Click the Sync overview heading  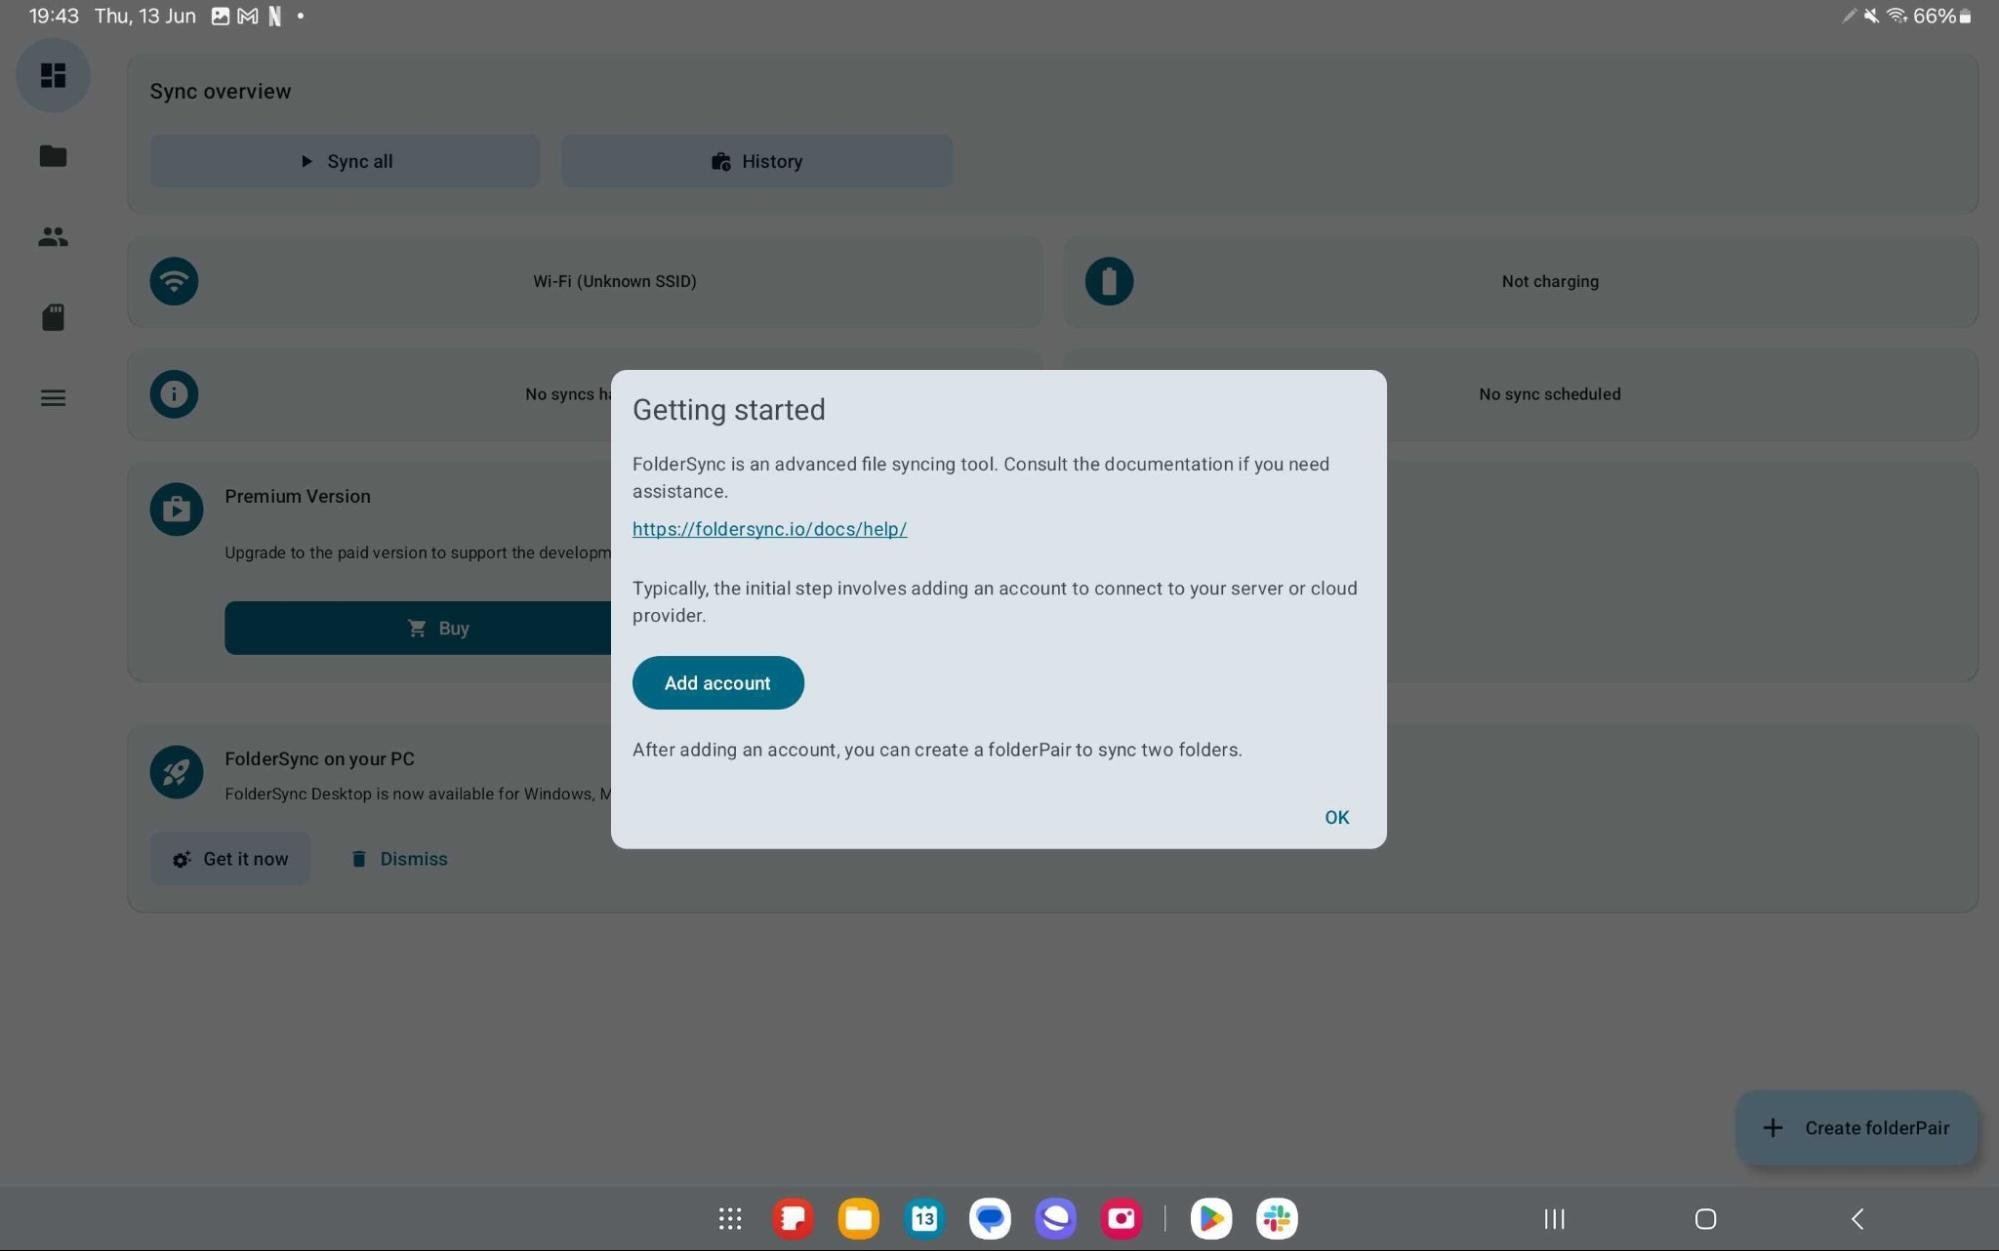(x=220, y=91)
